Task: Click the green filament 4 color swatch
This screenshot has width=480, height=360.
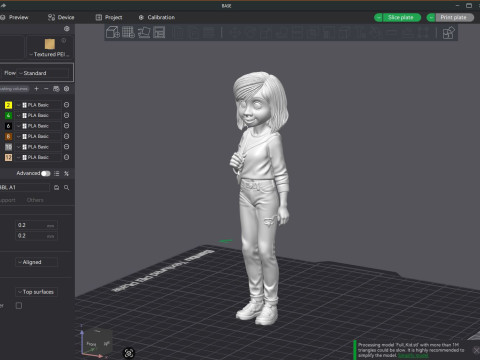Action: [8, 115]
